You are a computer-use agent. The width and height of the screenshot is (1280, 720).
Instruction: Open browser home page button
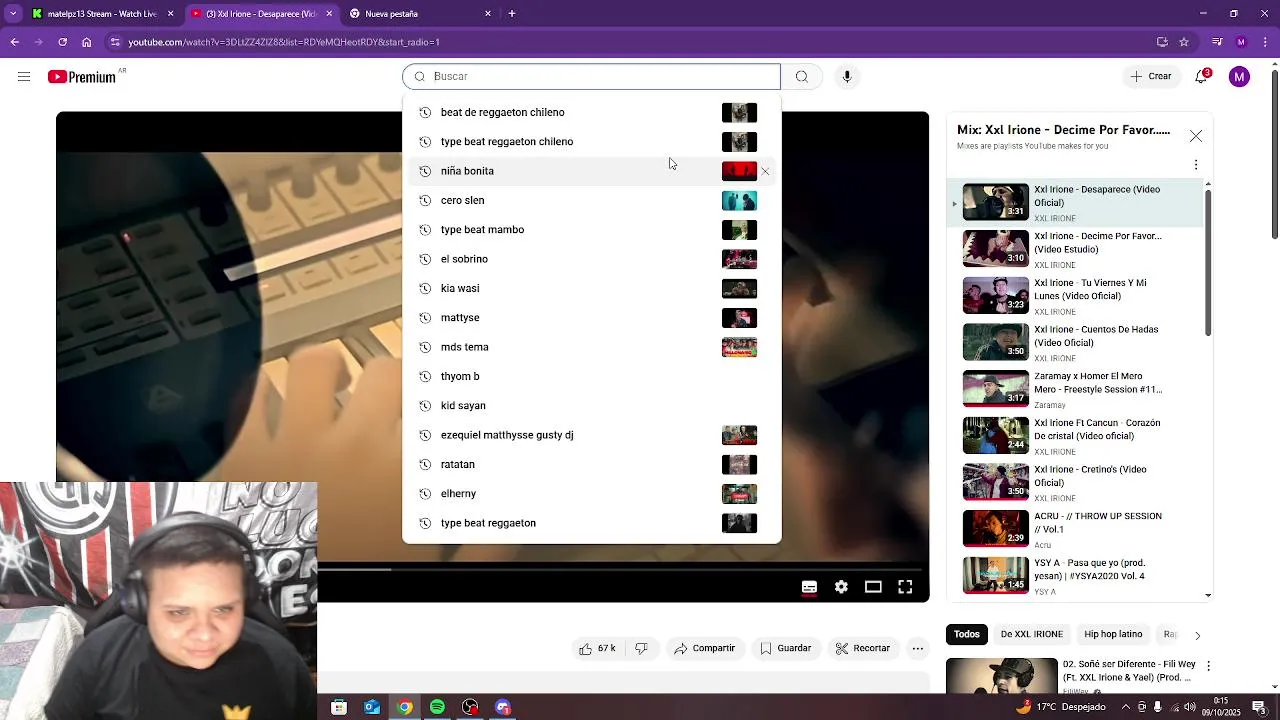click(x=86, y=42)
